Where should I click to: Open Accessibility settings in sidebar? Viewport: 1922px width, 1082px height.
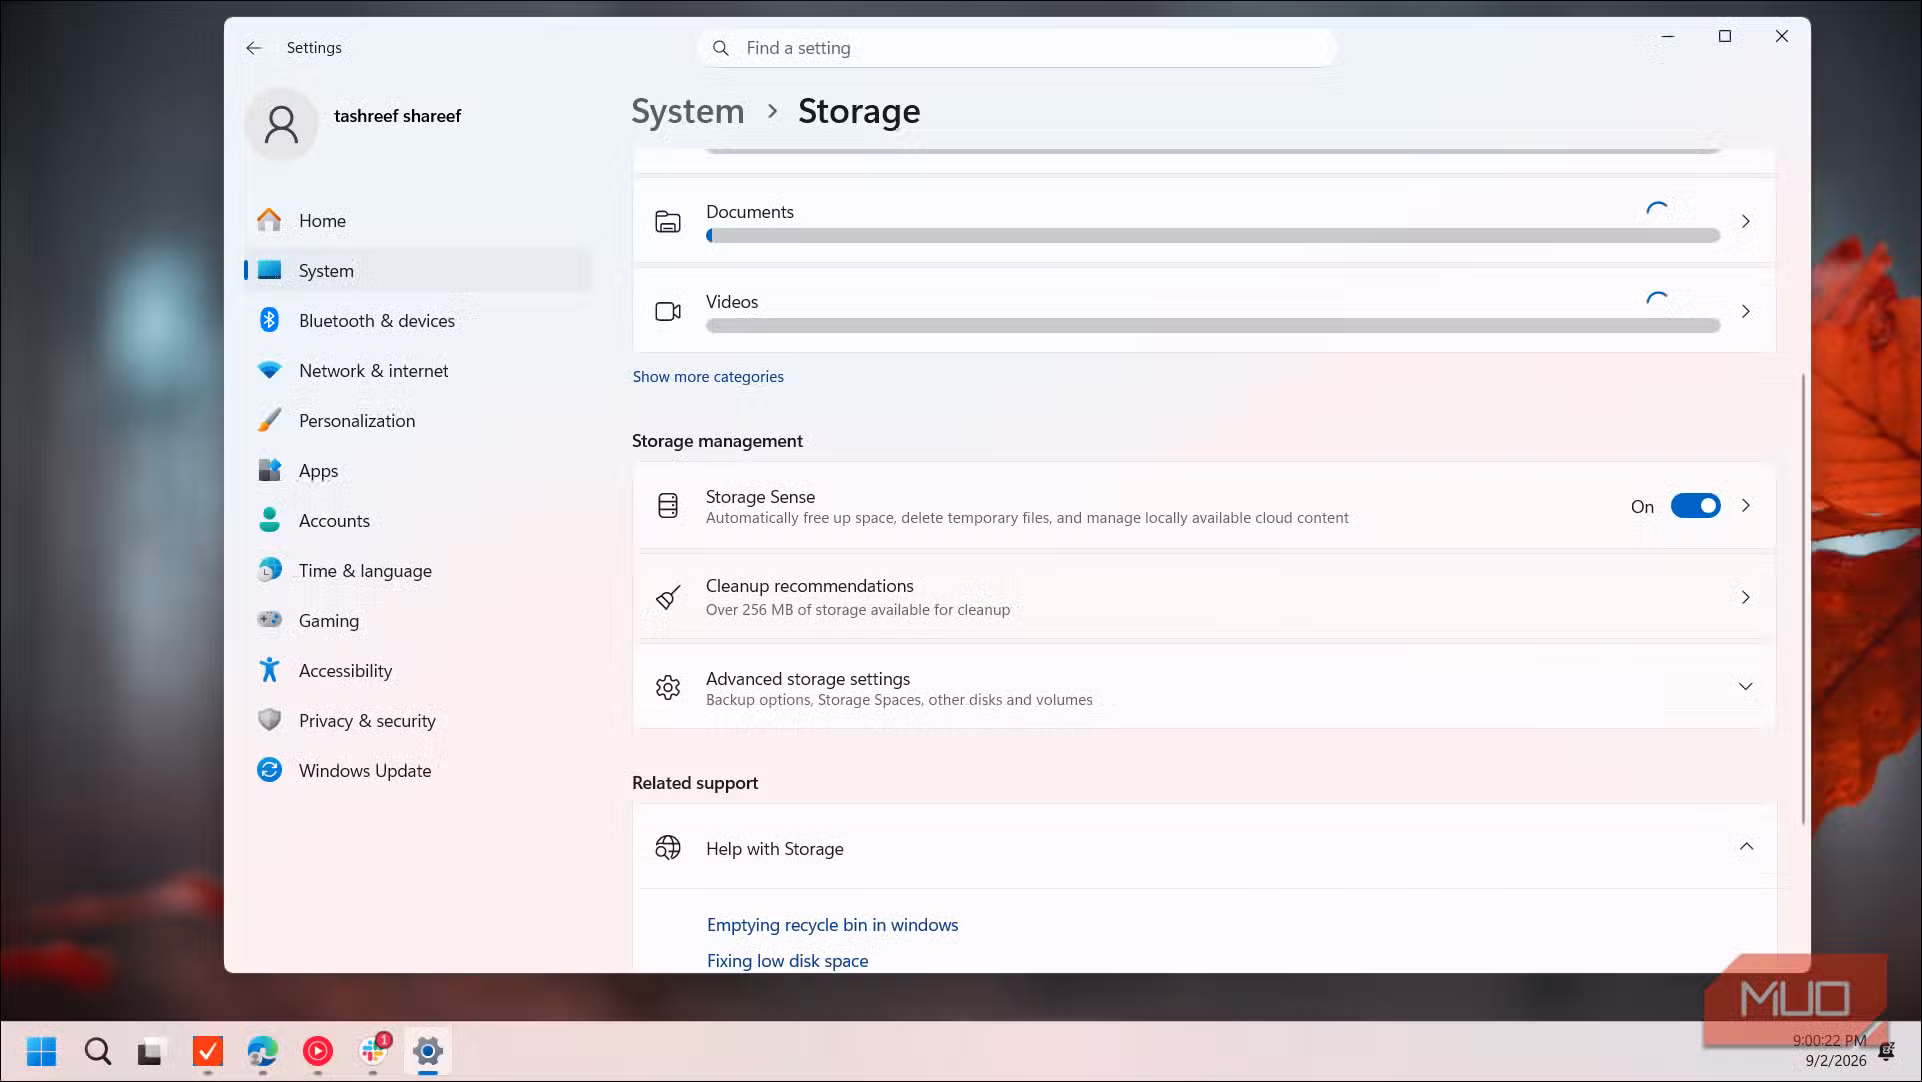click(x=417, y=671)
